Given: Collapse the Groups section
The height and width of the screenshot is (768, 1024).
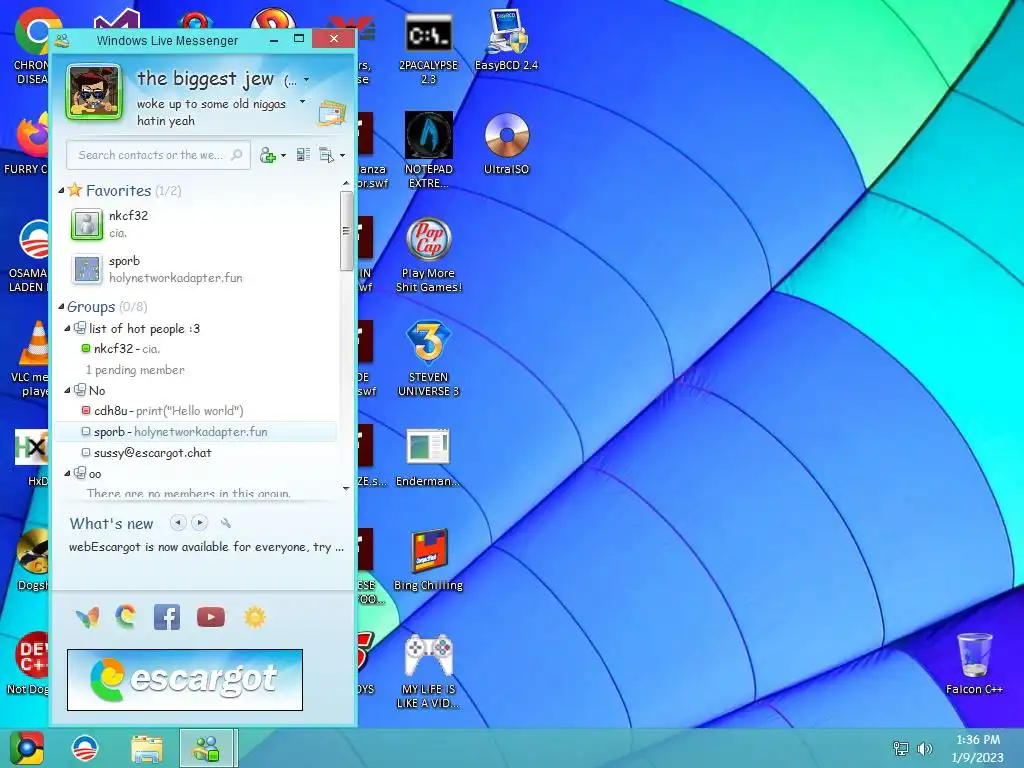Looking at the screenshot, I should (x=61, y=307).
